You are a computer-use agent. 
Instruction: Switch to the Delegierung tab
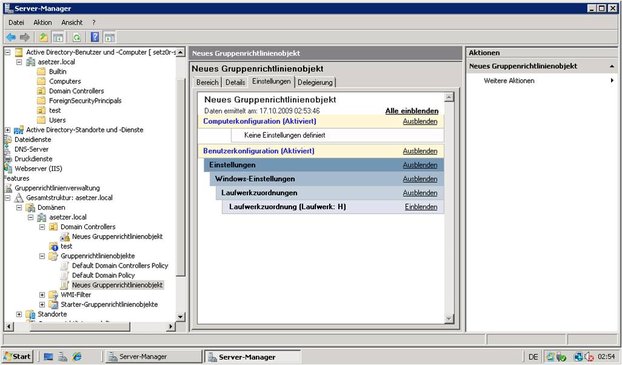[315, 82]
